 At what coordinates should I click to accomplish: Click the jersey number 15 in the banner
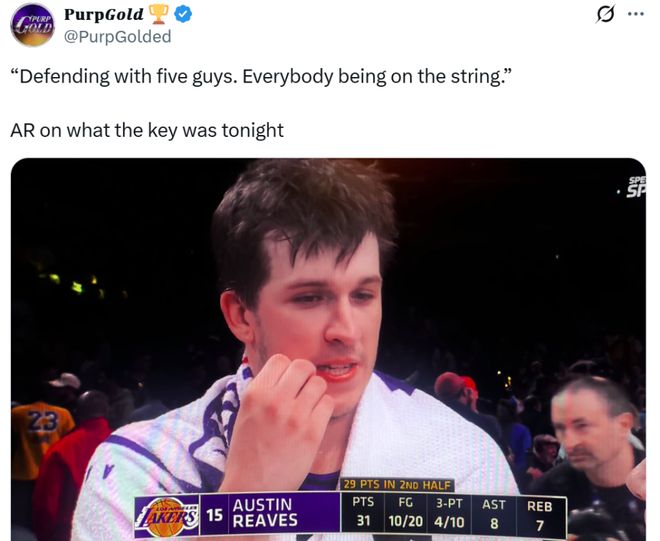point(215,514)
